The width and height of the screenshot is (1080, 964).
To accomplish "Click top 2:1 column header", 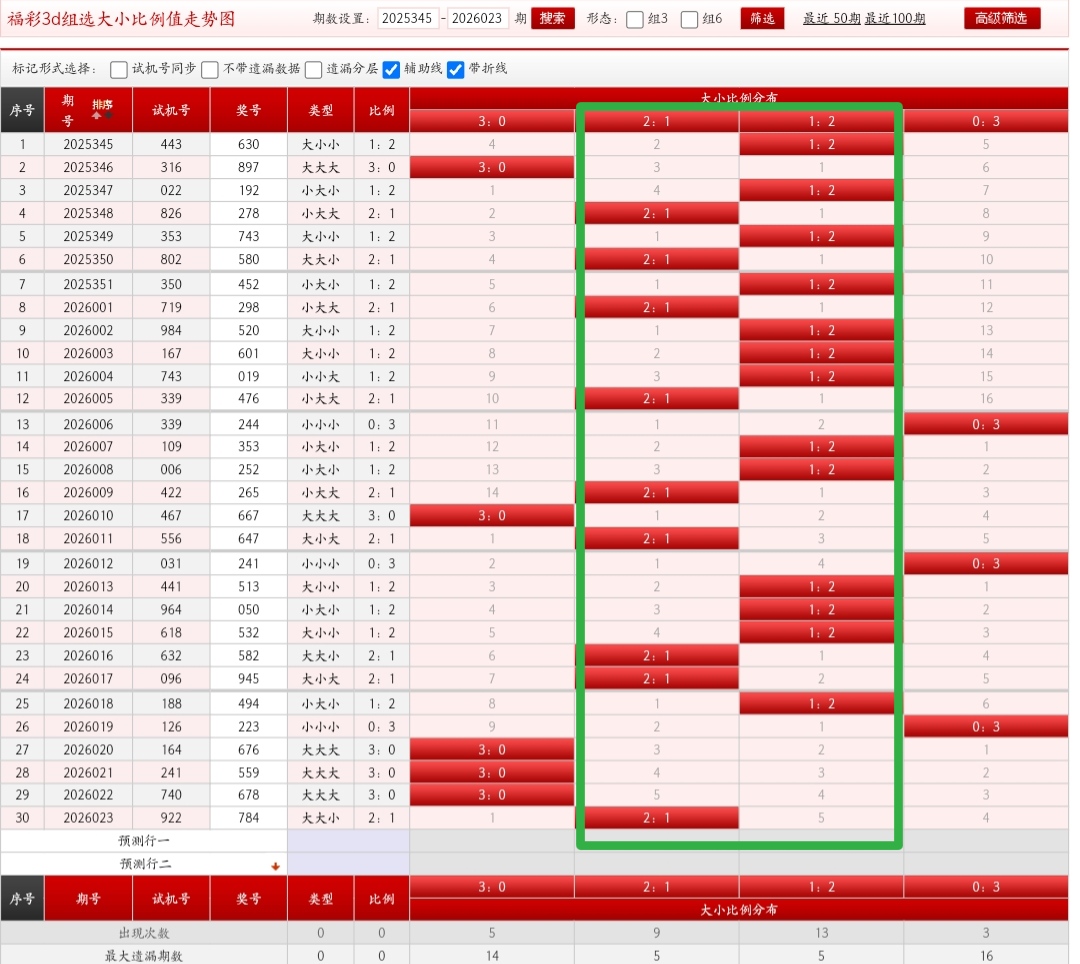I will pos(656,121).
